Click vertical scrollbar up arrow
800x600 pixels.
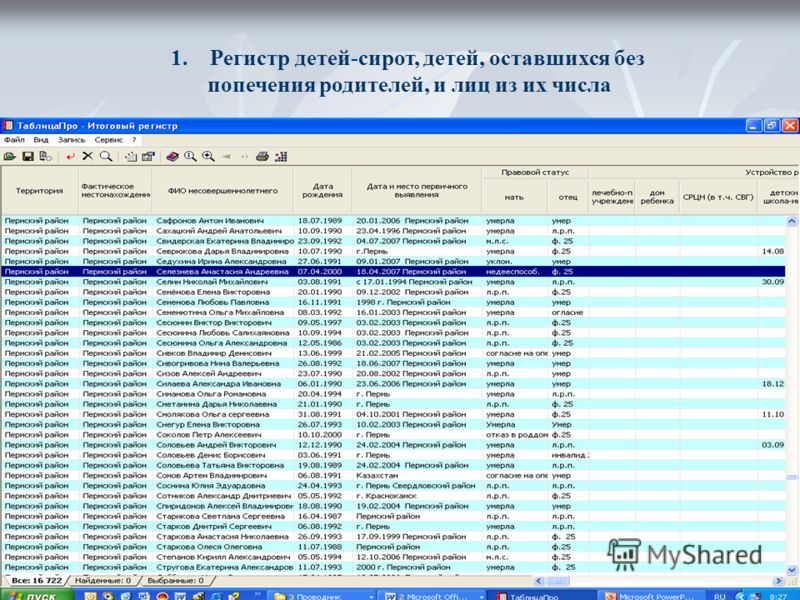(x=792, y=221)
